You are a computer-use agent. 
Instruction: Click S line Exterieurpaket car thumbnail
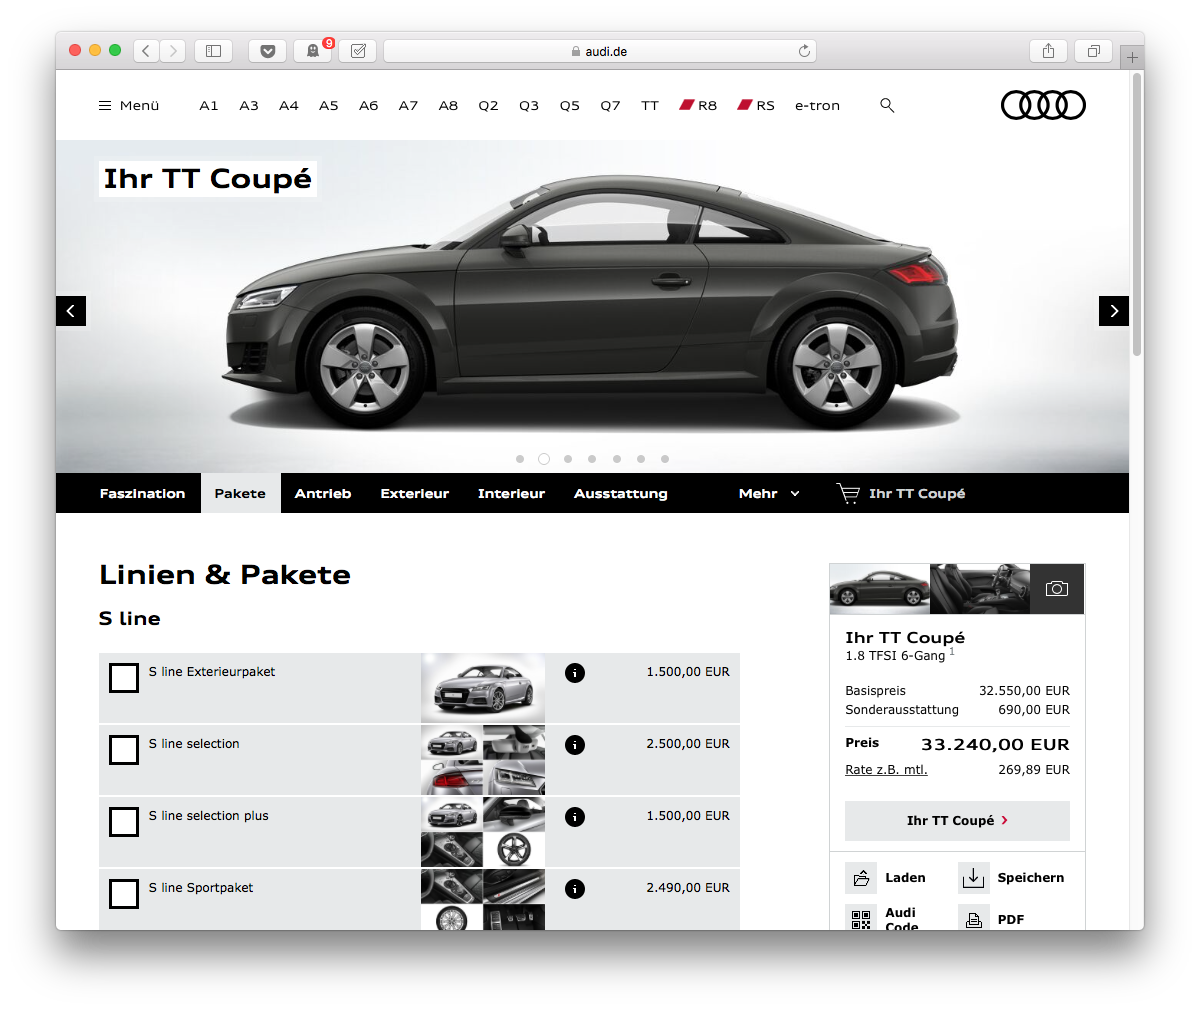483,688
